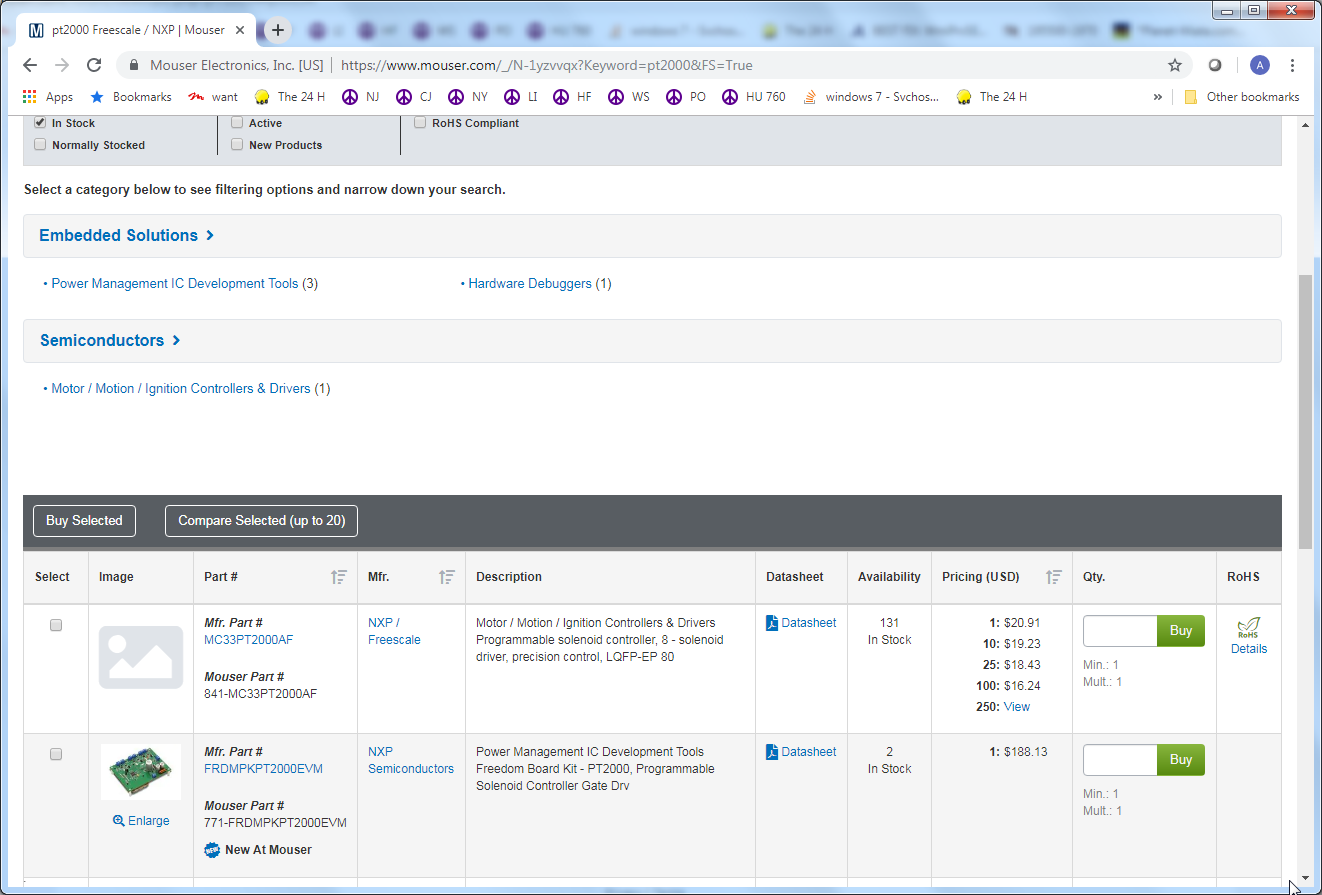Expand the Embedded Solutions category
This screenshot has height=895, width=1322.
[127, 236]
